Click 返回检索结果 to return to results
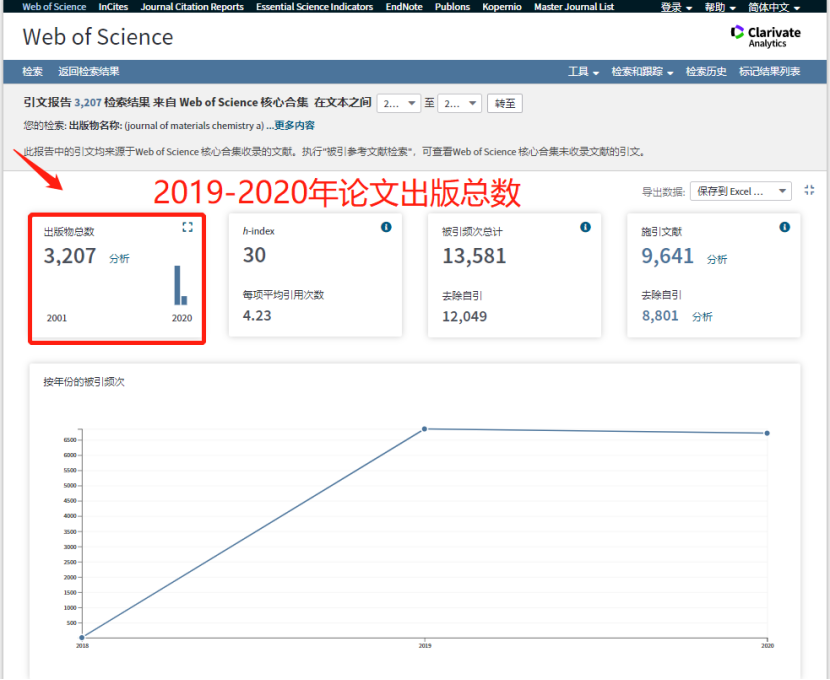Screen dimensions: 830x680 tap(88, 71)
